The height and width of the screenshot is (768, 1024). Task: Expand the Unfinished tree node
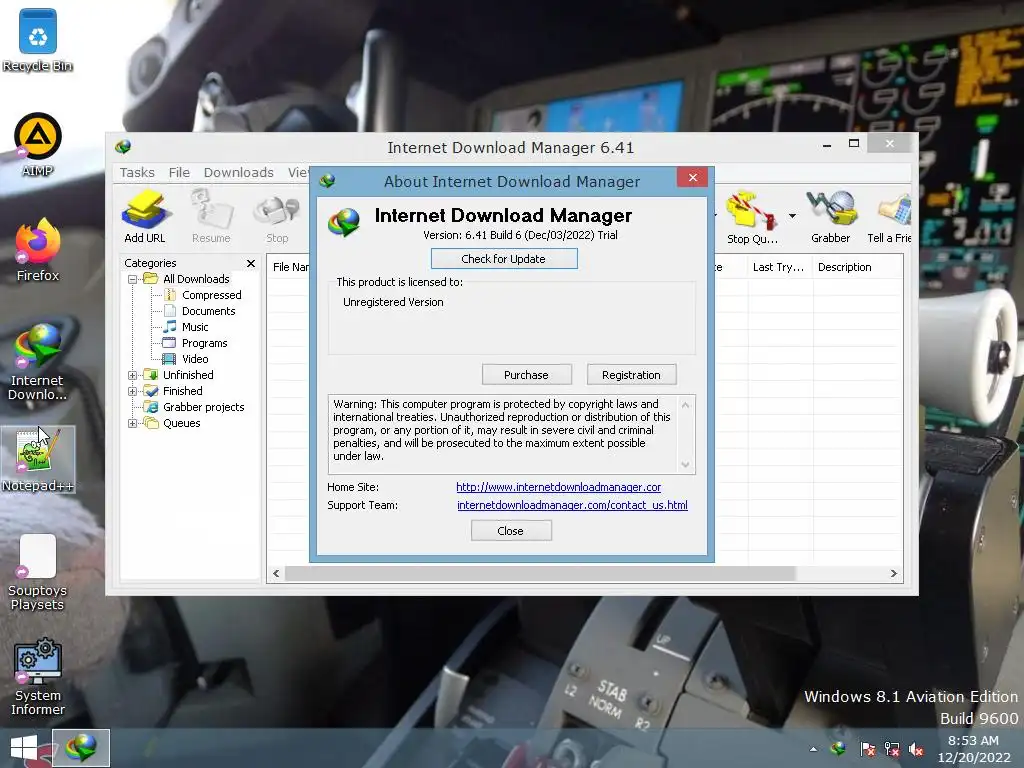click(133, 376)
